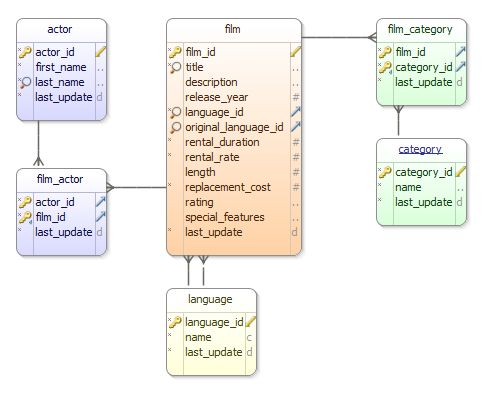Select the film_category table header

click(x=421, y=30)
